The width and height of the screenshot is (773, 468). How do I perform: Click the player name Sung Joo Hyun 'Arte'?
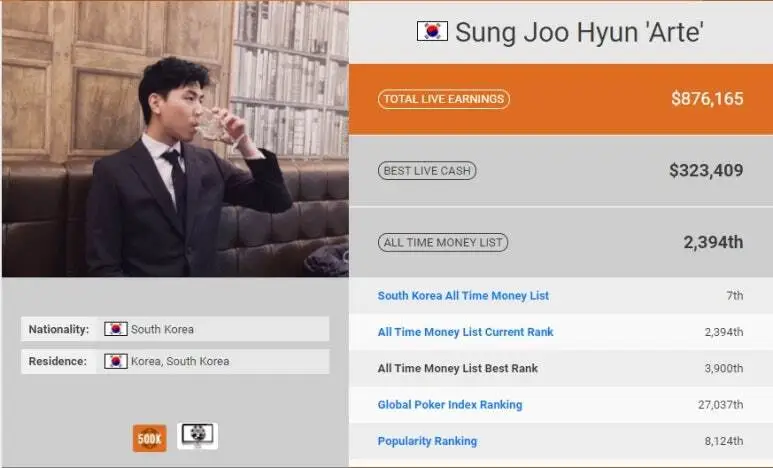tap(579, 32)
